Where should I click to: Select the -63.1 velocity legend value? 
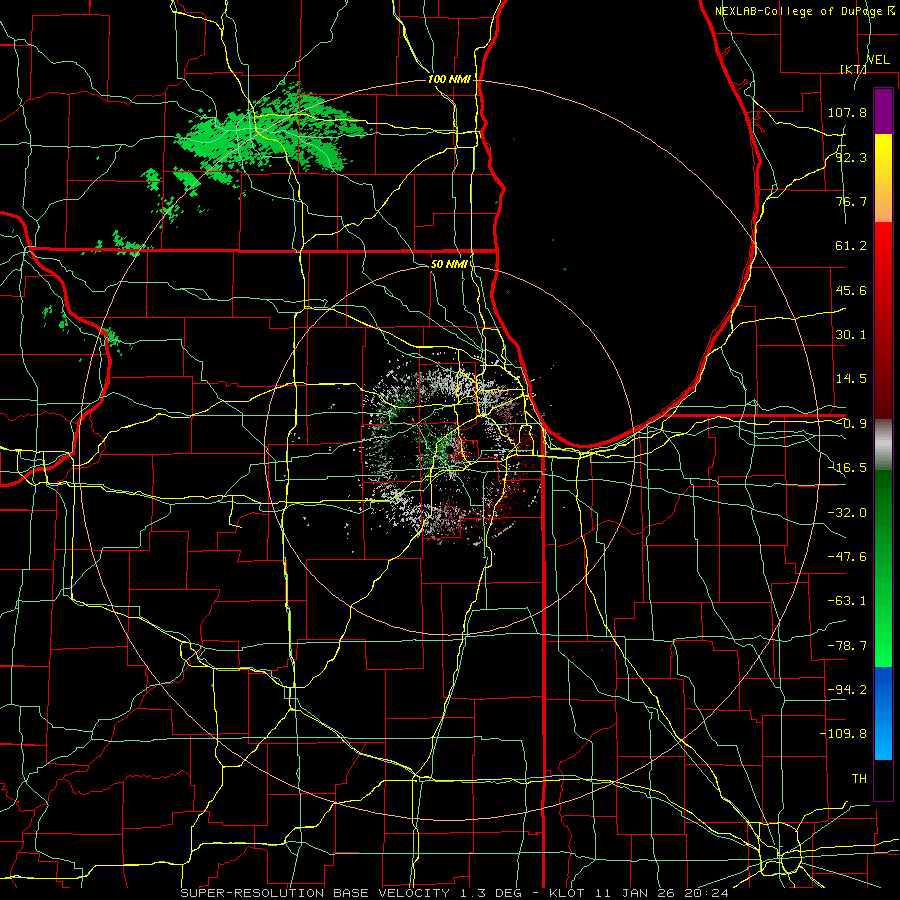pyautogui.click(x=847, y=601)
